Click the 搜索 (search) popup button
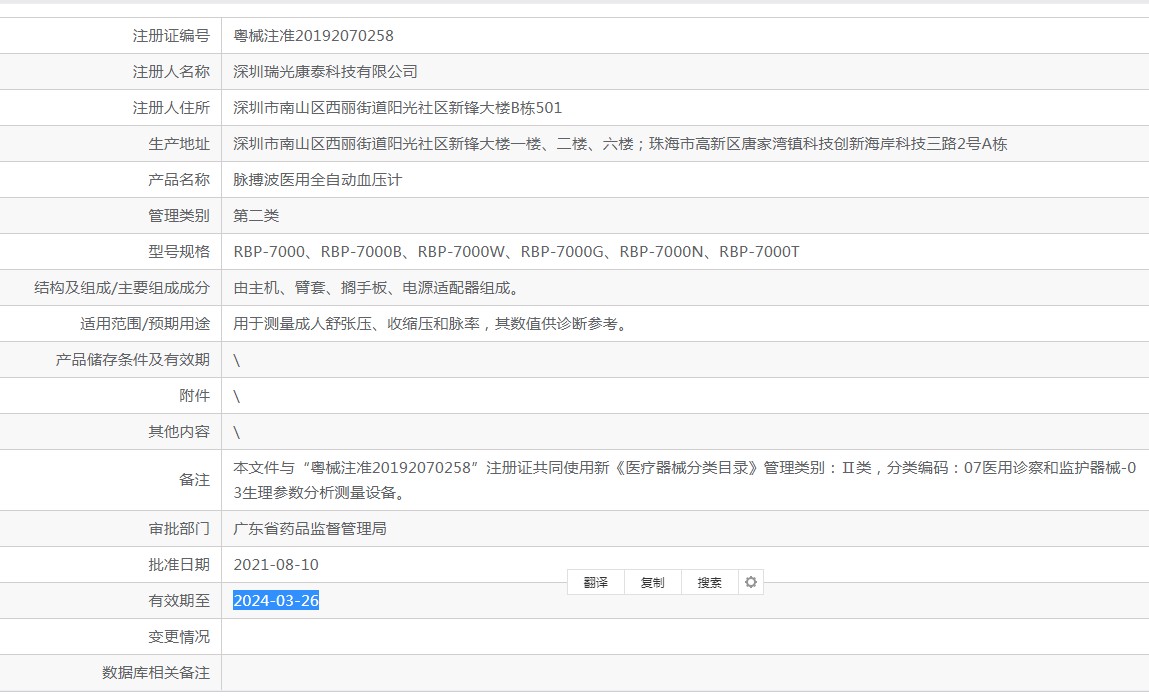The width and height of the screenshot is (1149, 696). [x=709, y=582]
